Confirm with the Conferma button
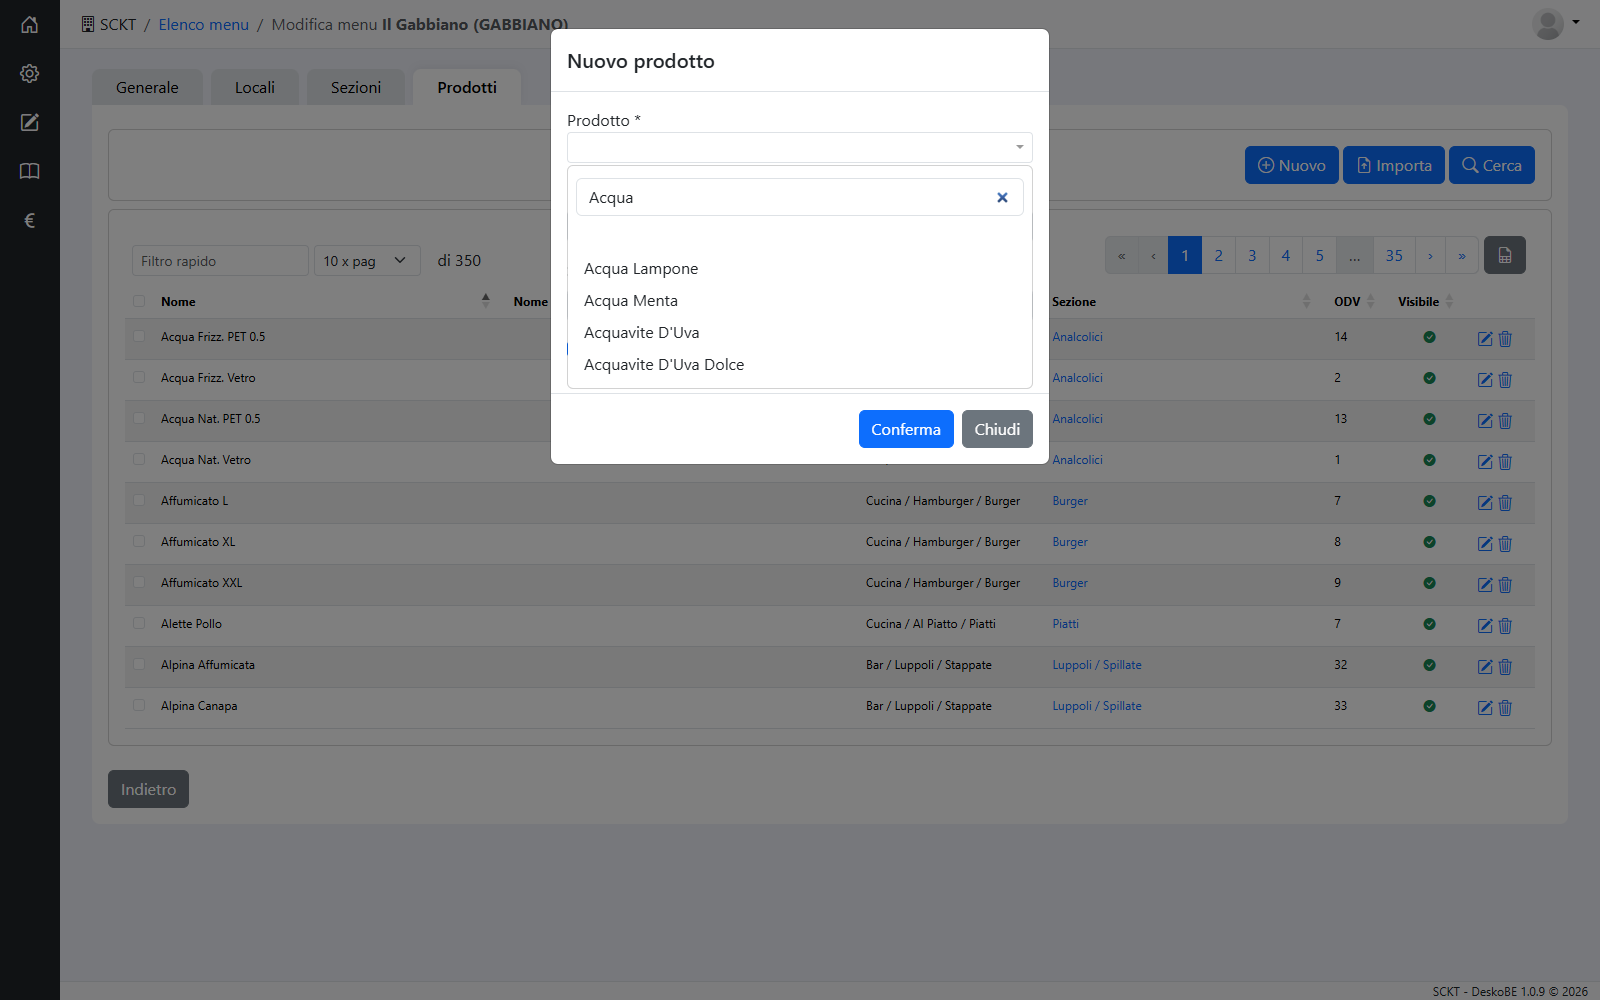 [906, 429]
